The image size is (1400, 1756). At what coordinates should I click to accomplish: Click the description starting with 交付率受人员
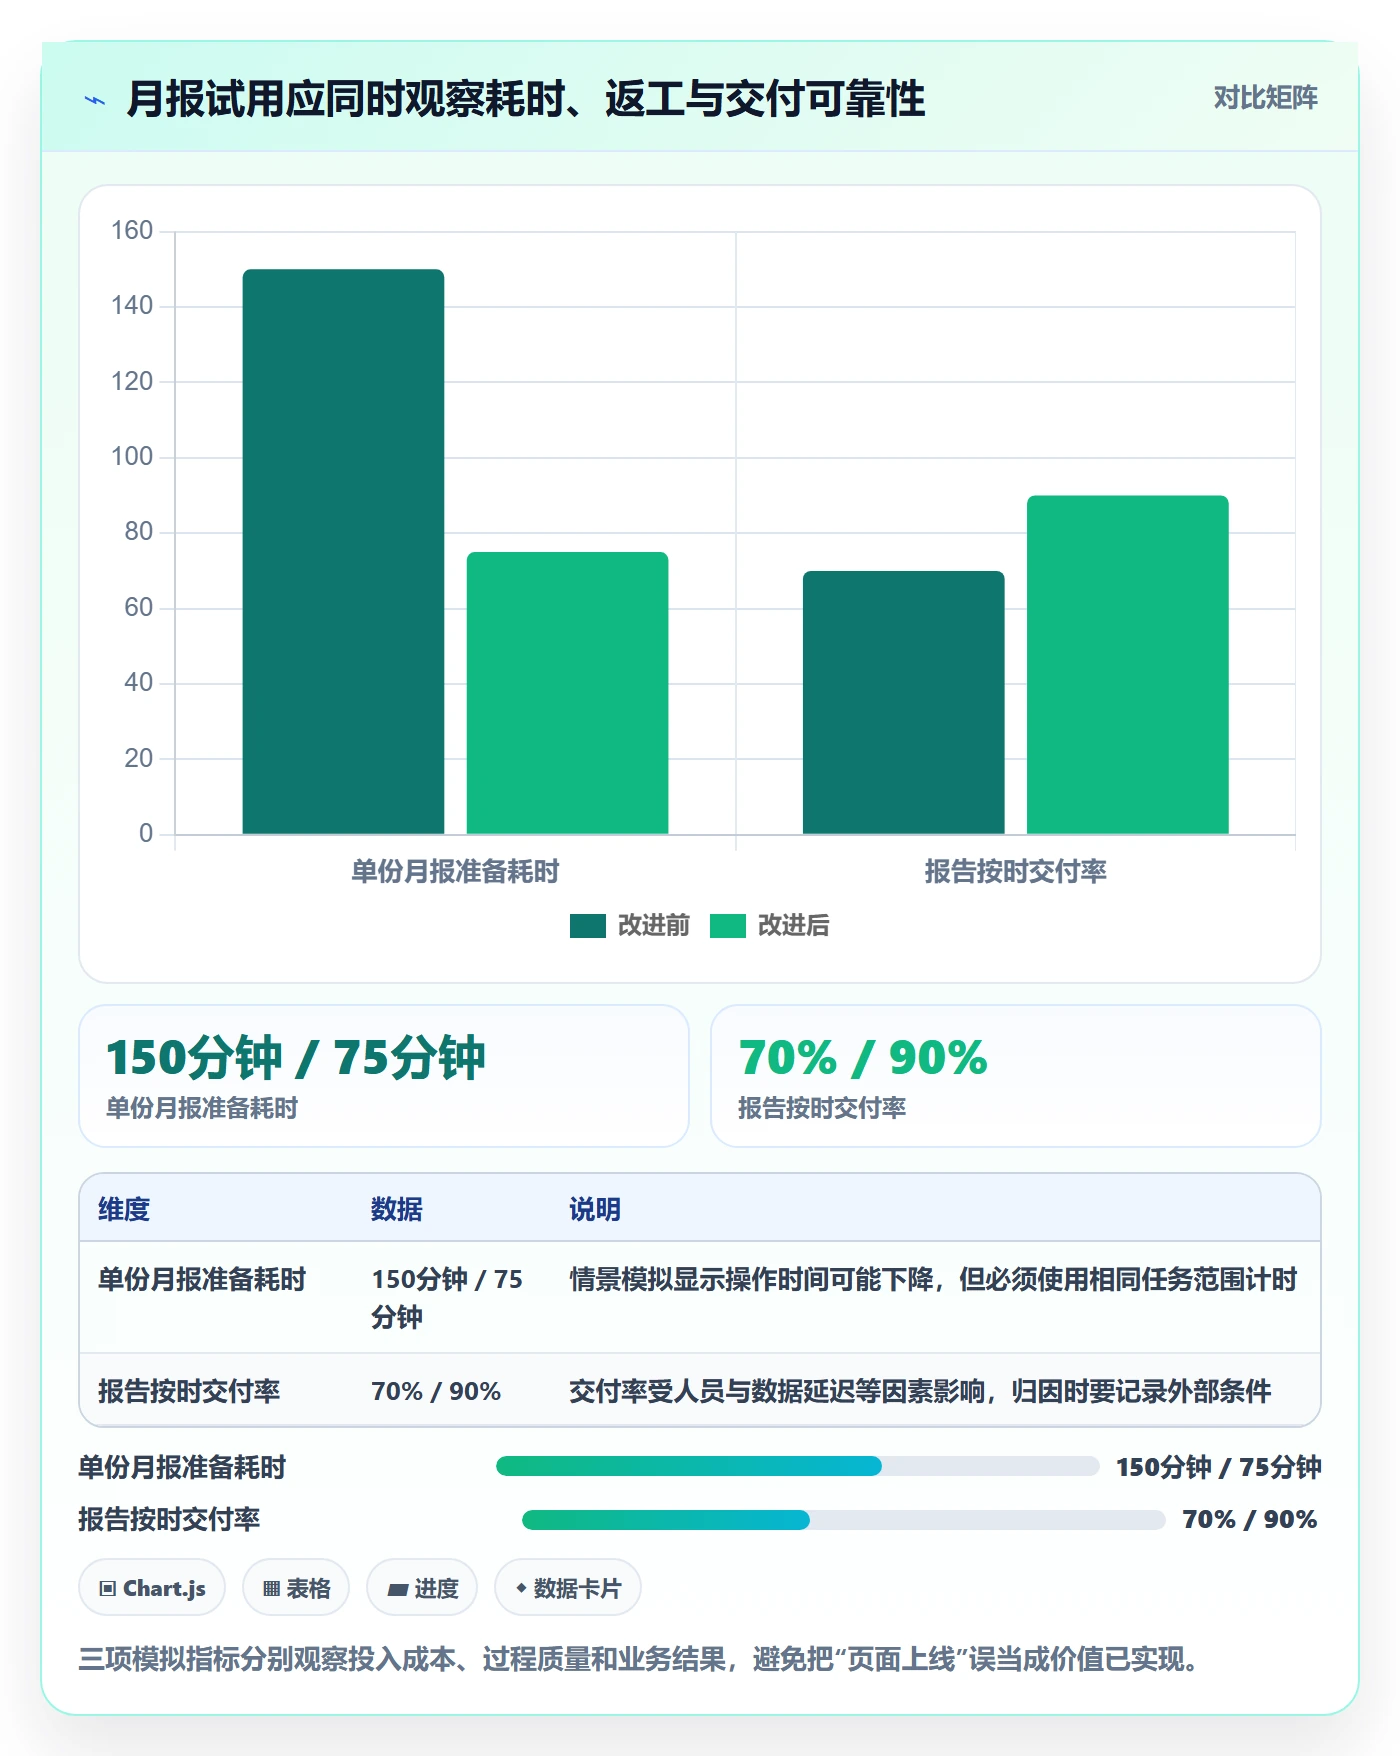point(920,1392)
